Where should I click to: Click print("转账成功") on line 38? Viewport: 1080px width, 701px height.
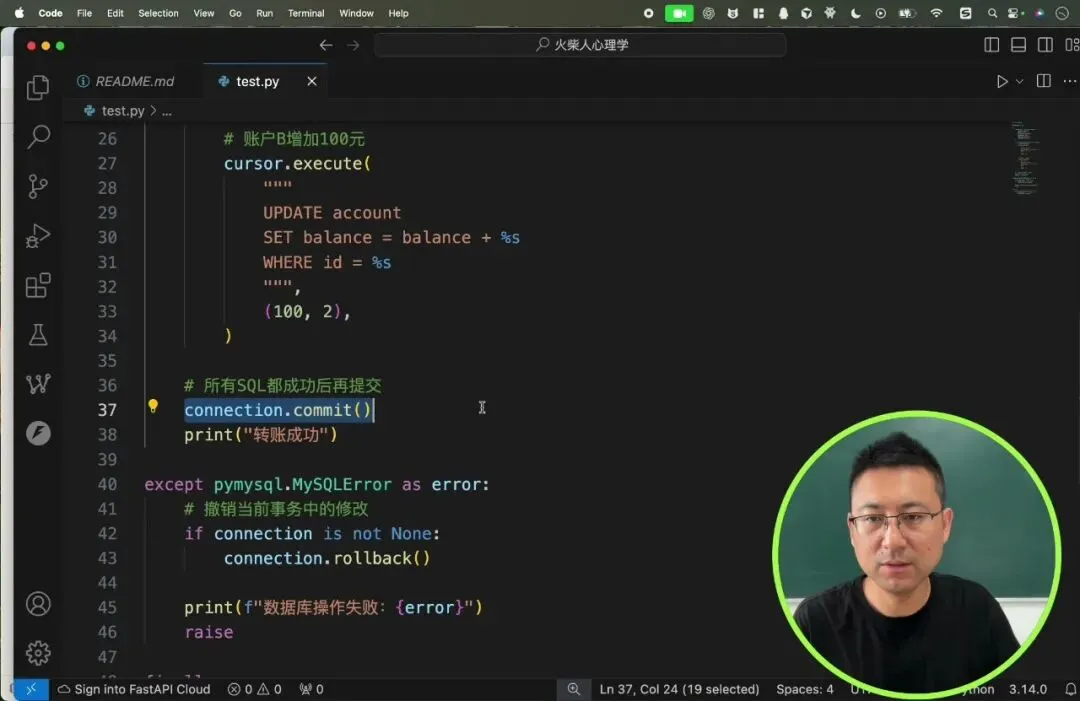pos(260,435)
